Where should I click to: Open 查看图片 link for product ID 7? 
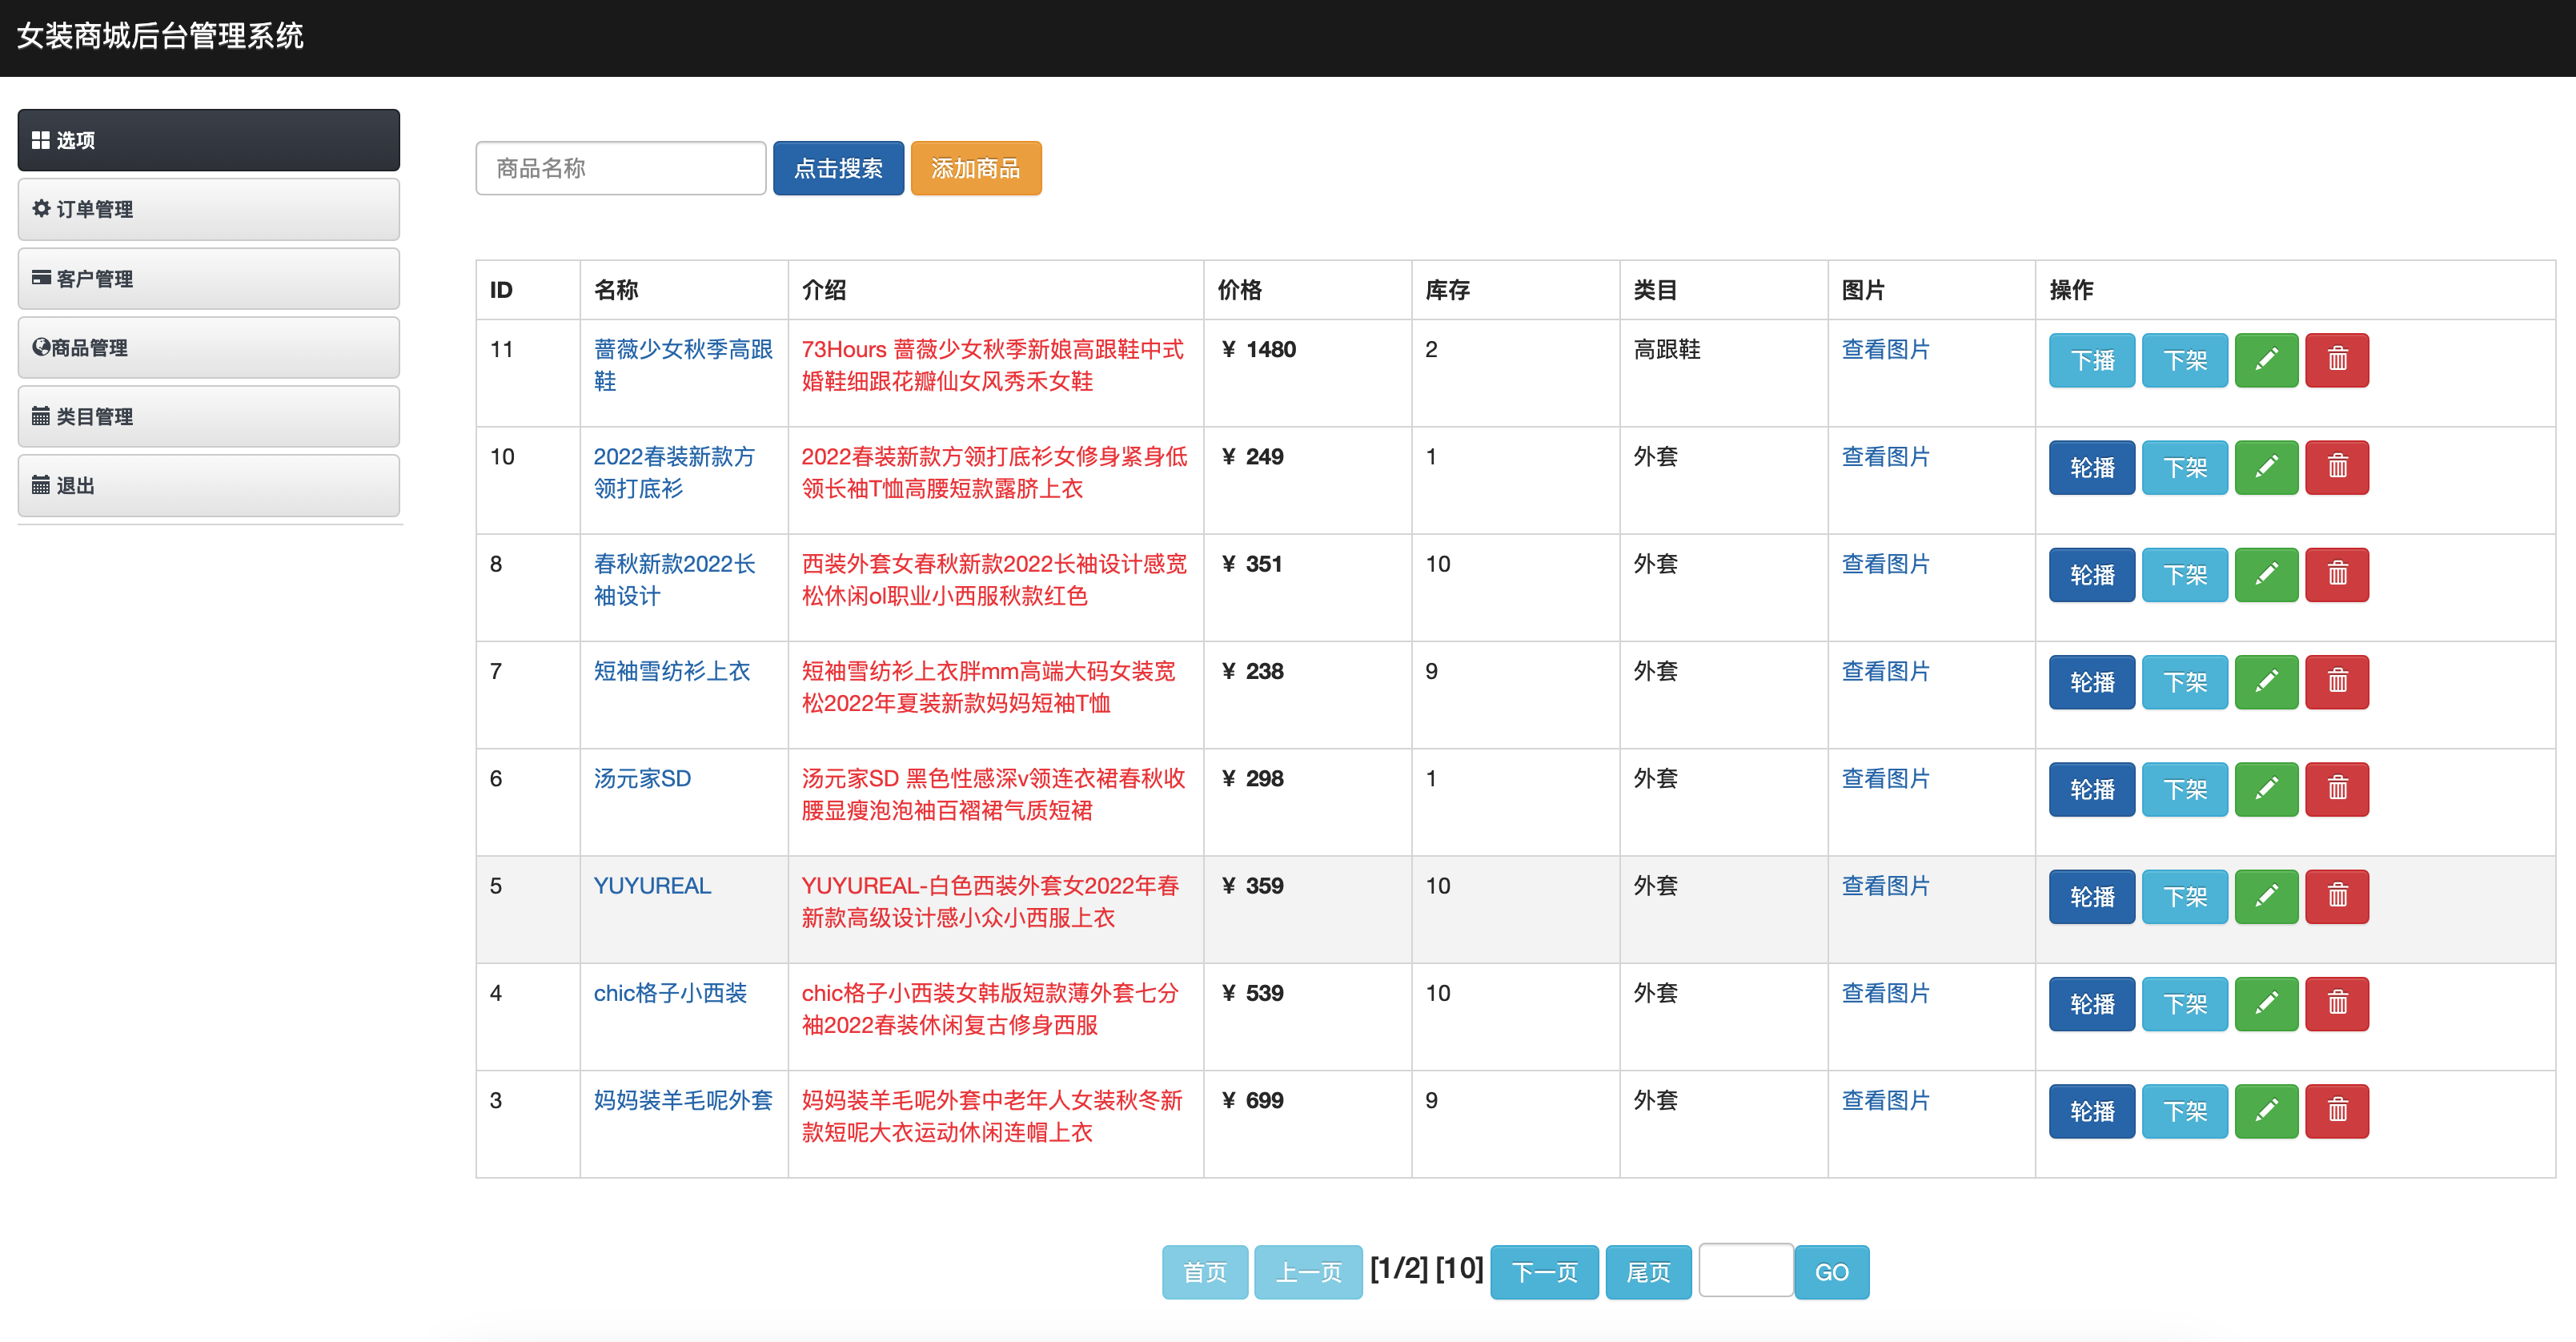[1885, 671]
